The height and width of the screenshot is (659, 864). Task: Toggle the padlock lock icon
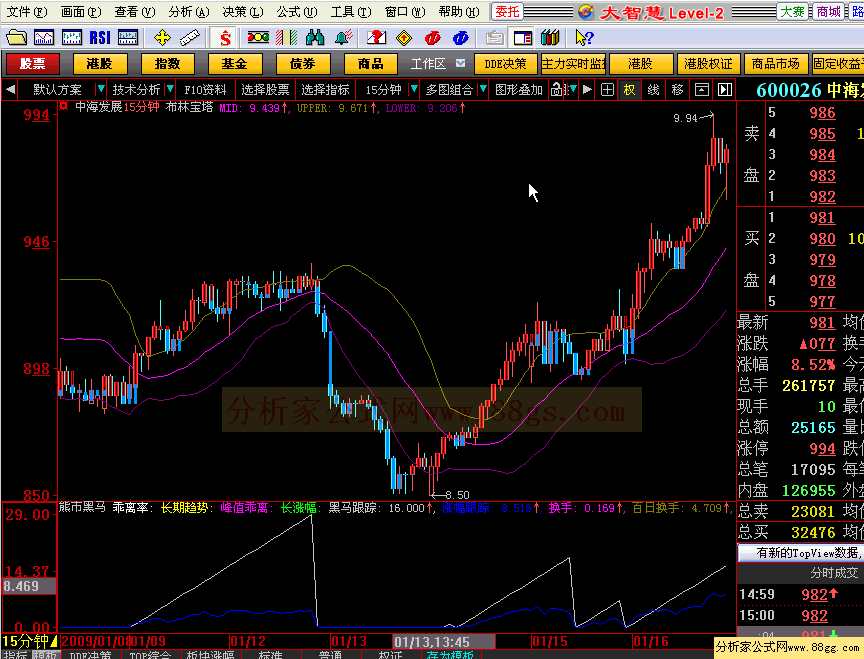coord(557,89)
